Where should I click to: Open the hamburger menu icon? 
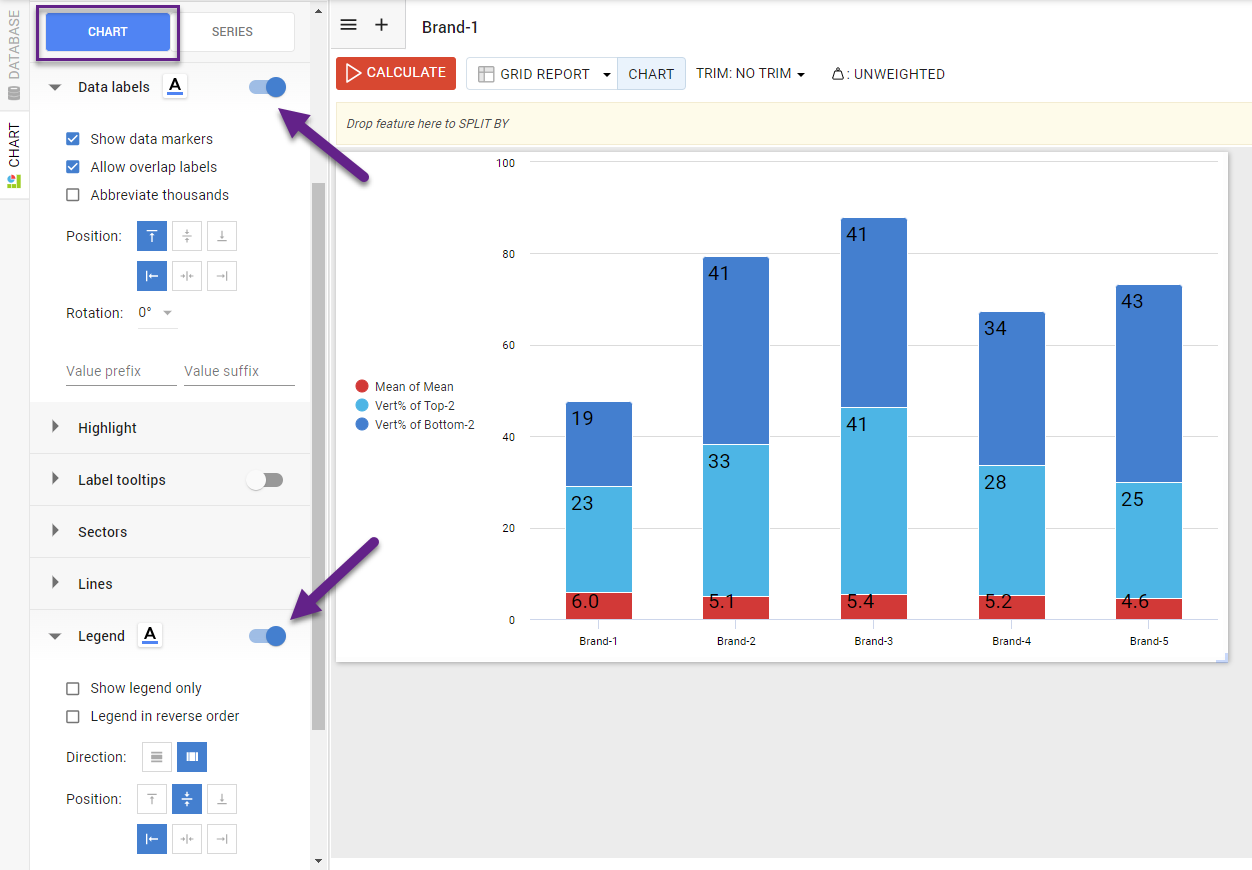click(348, 25)
